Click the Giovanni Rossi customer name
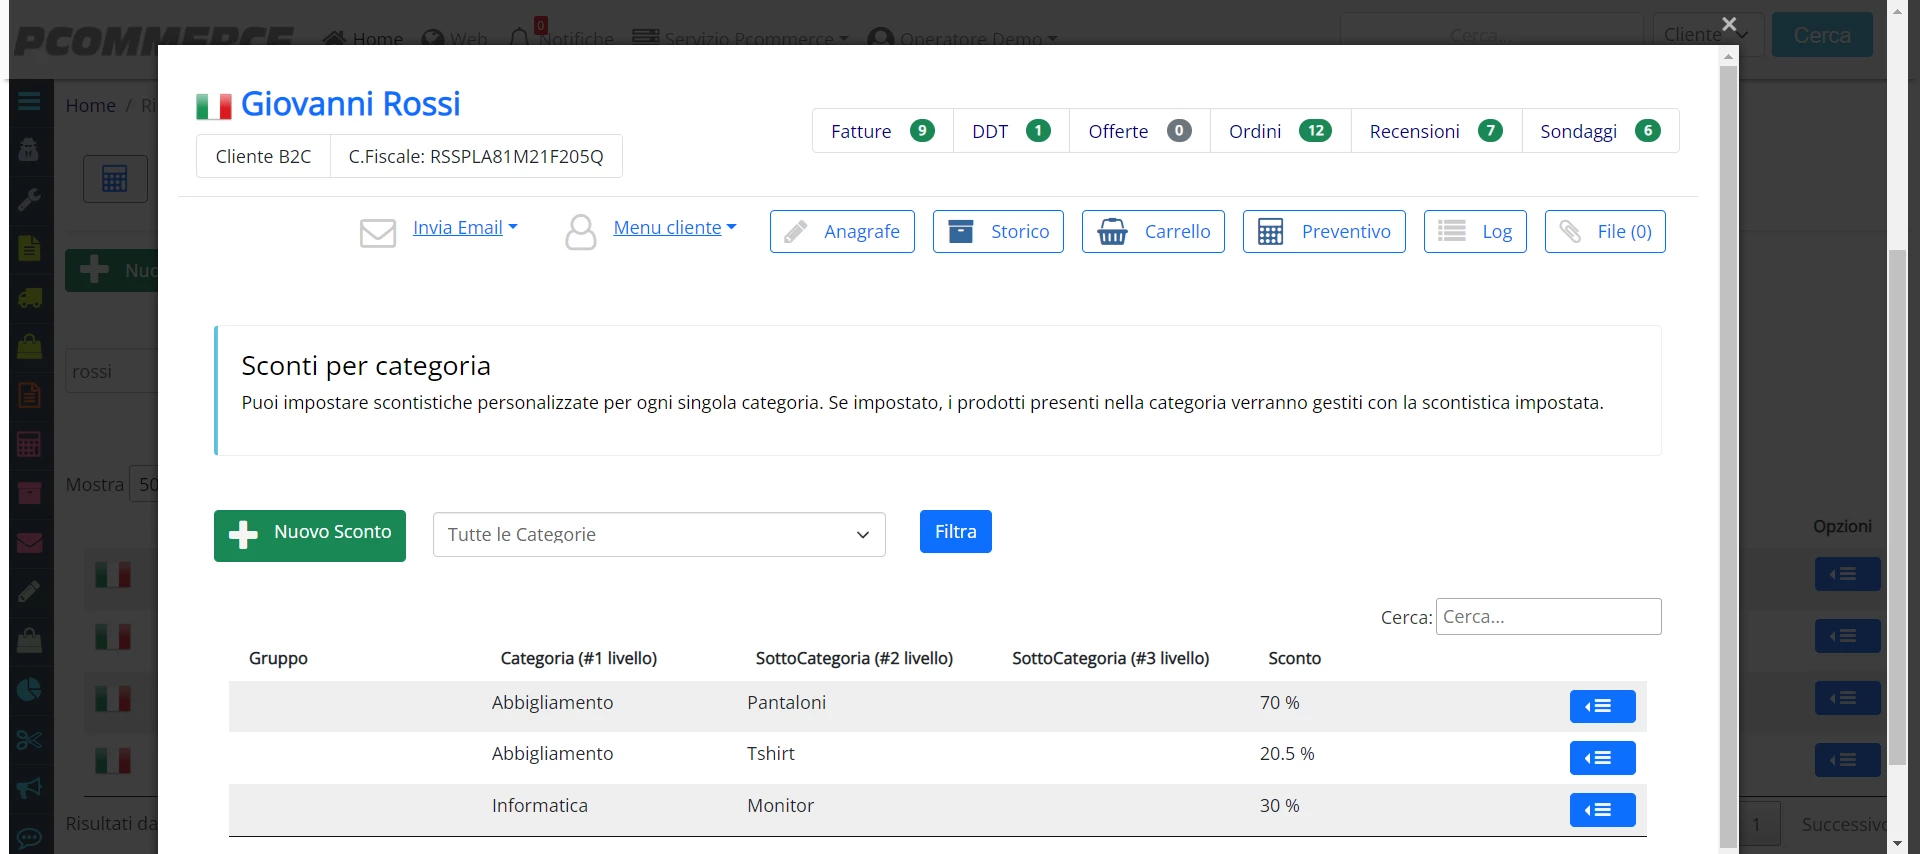The image size is (1920, 854). point(351,104)
